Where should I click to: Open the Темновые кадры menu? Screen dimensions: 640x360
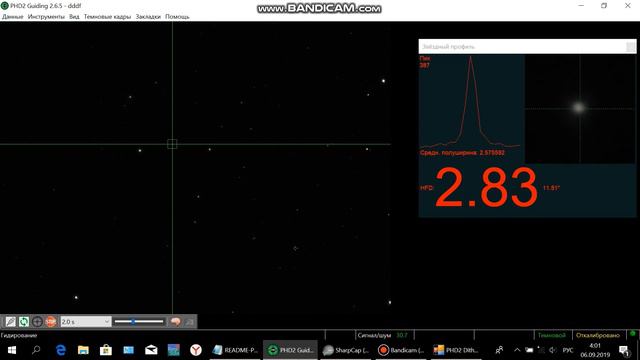(107, 17)
